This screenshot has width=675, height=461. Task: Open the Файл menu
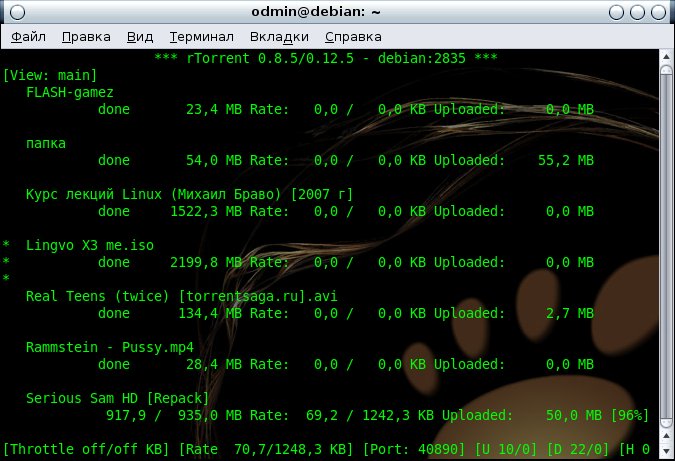tap(28, 37)
